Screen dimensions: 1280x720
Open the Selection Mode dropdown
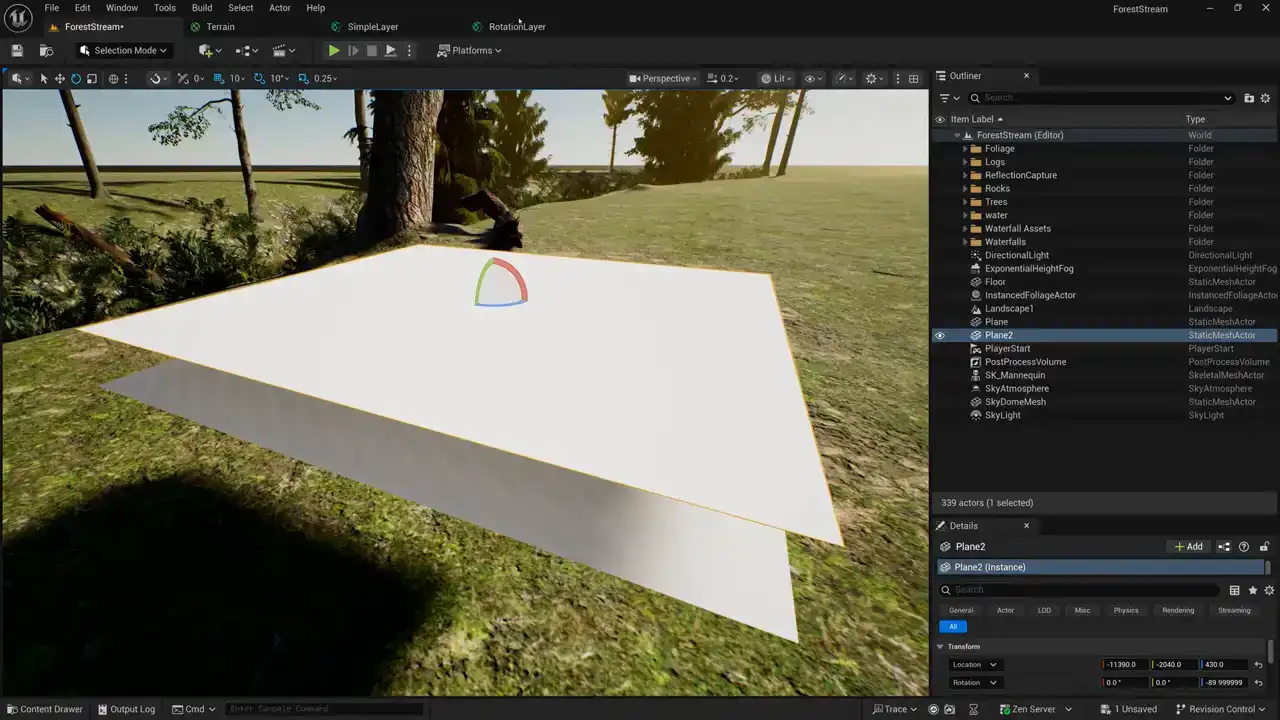point(124,51)
